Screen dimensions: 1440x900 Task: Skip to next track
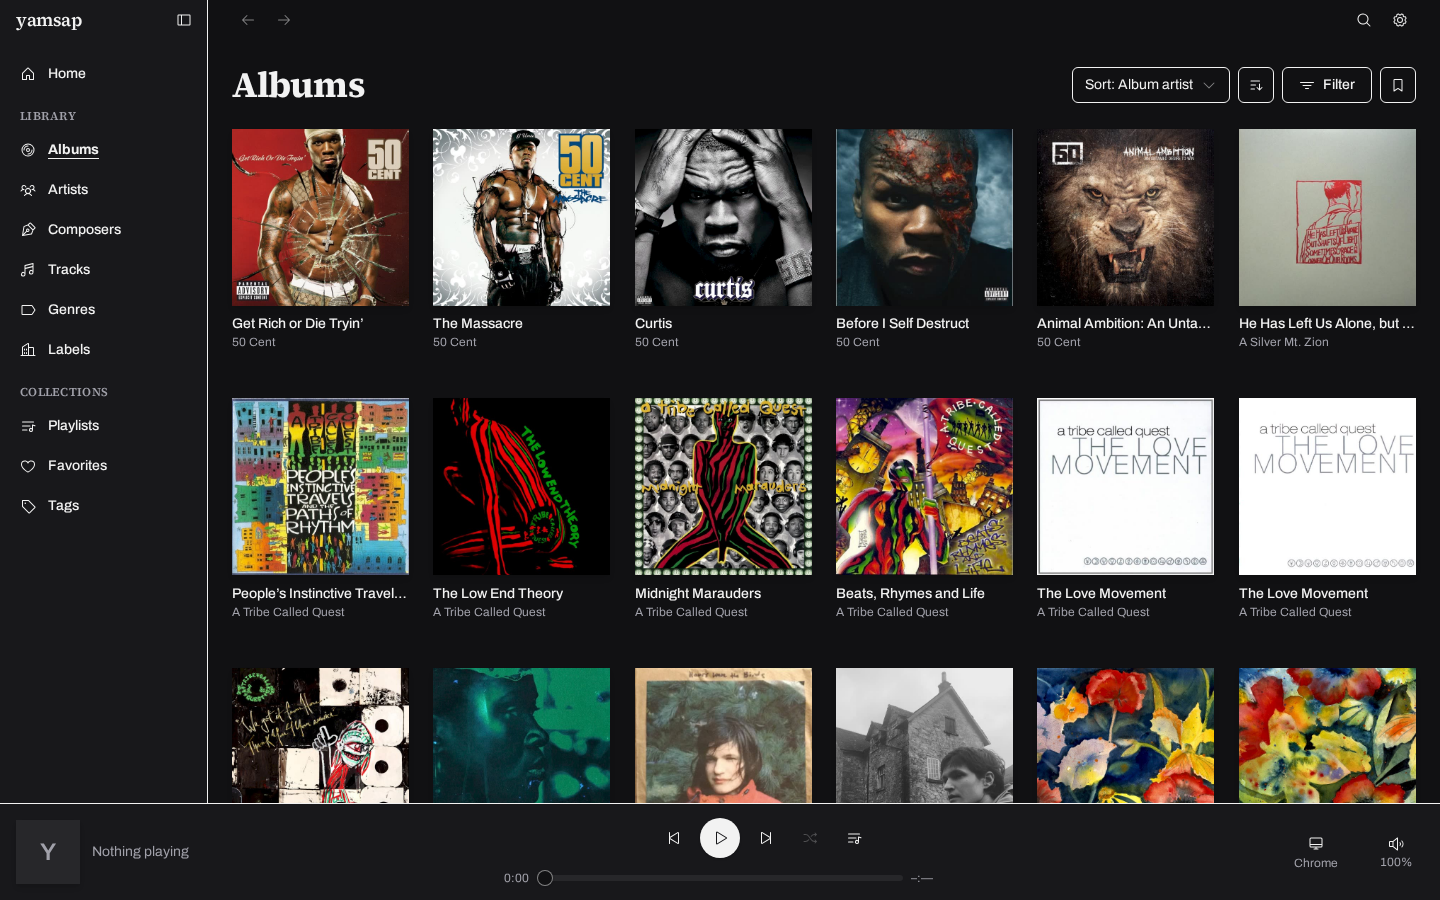point(766,838)
